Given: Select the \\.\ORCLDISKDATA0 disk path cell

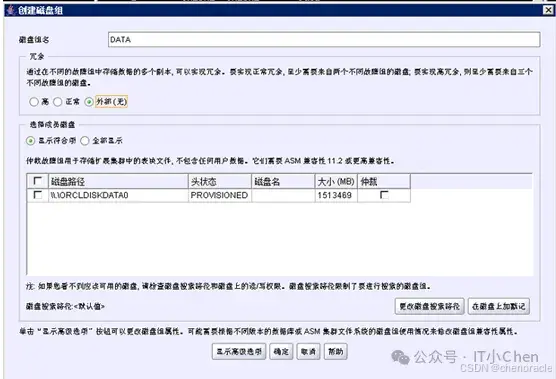Looking at the screenshot, I should (x=118, y=195).
